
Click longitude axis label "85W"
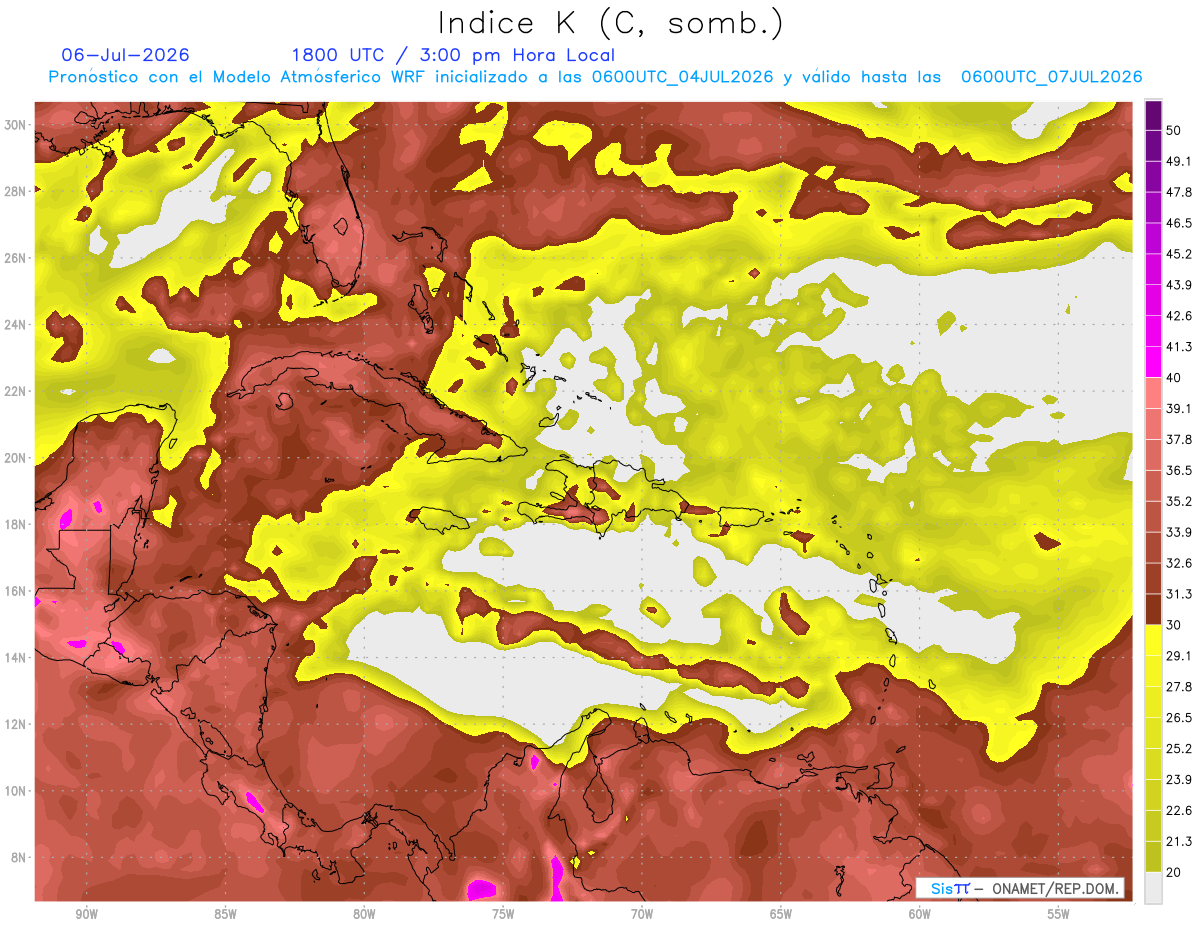tap(225, 915)
